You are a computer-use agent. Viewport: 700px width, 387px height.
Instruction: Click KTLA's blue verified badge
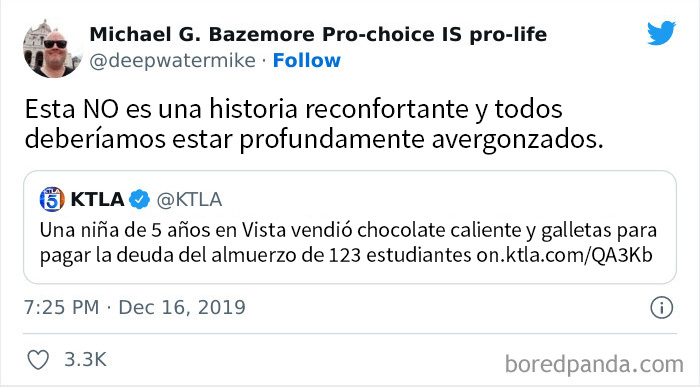(x=140, y=199)
